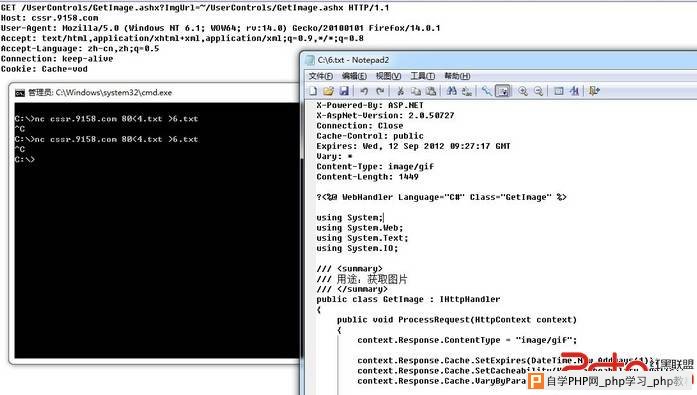Click the 'Content-Type: image/gif' header line
The image size is (697, 395).
[x=375, y=167]
